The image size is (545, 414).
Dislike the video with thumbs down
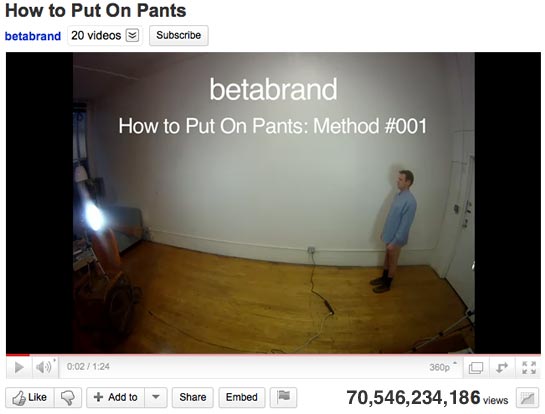pyautogui.click(x=68, y=397)
